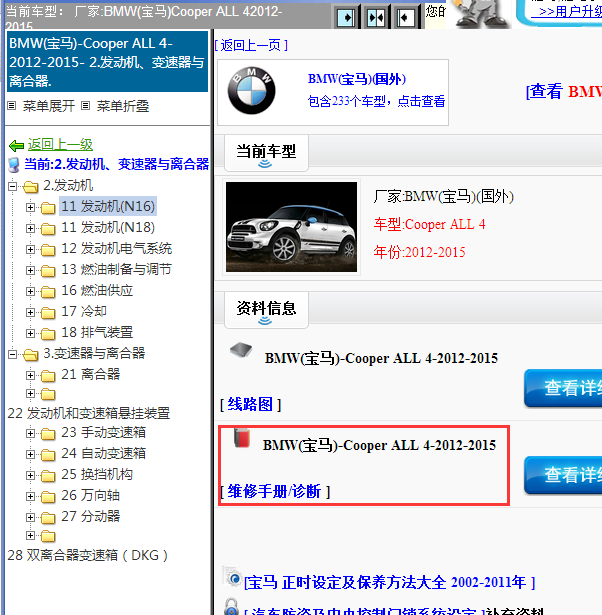Select the 12 发动机电气系统 item
The height and width of the screenshot is (615, 602).
click(116, 249)
